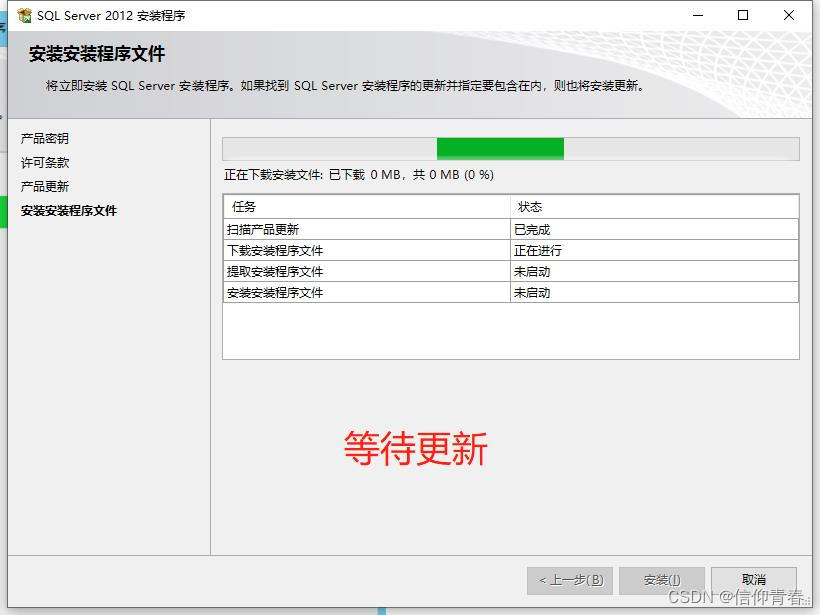
Task: Select the 下载安装程序文件 task row
Action: coord(511,250)
